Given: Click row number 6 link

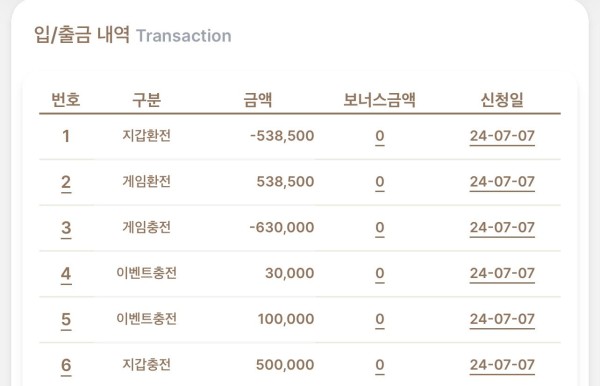Looking at the screenshot, I should pyautogui.click(x=66, y=365).
